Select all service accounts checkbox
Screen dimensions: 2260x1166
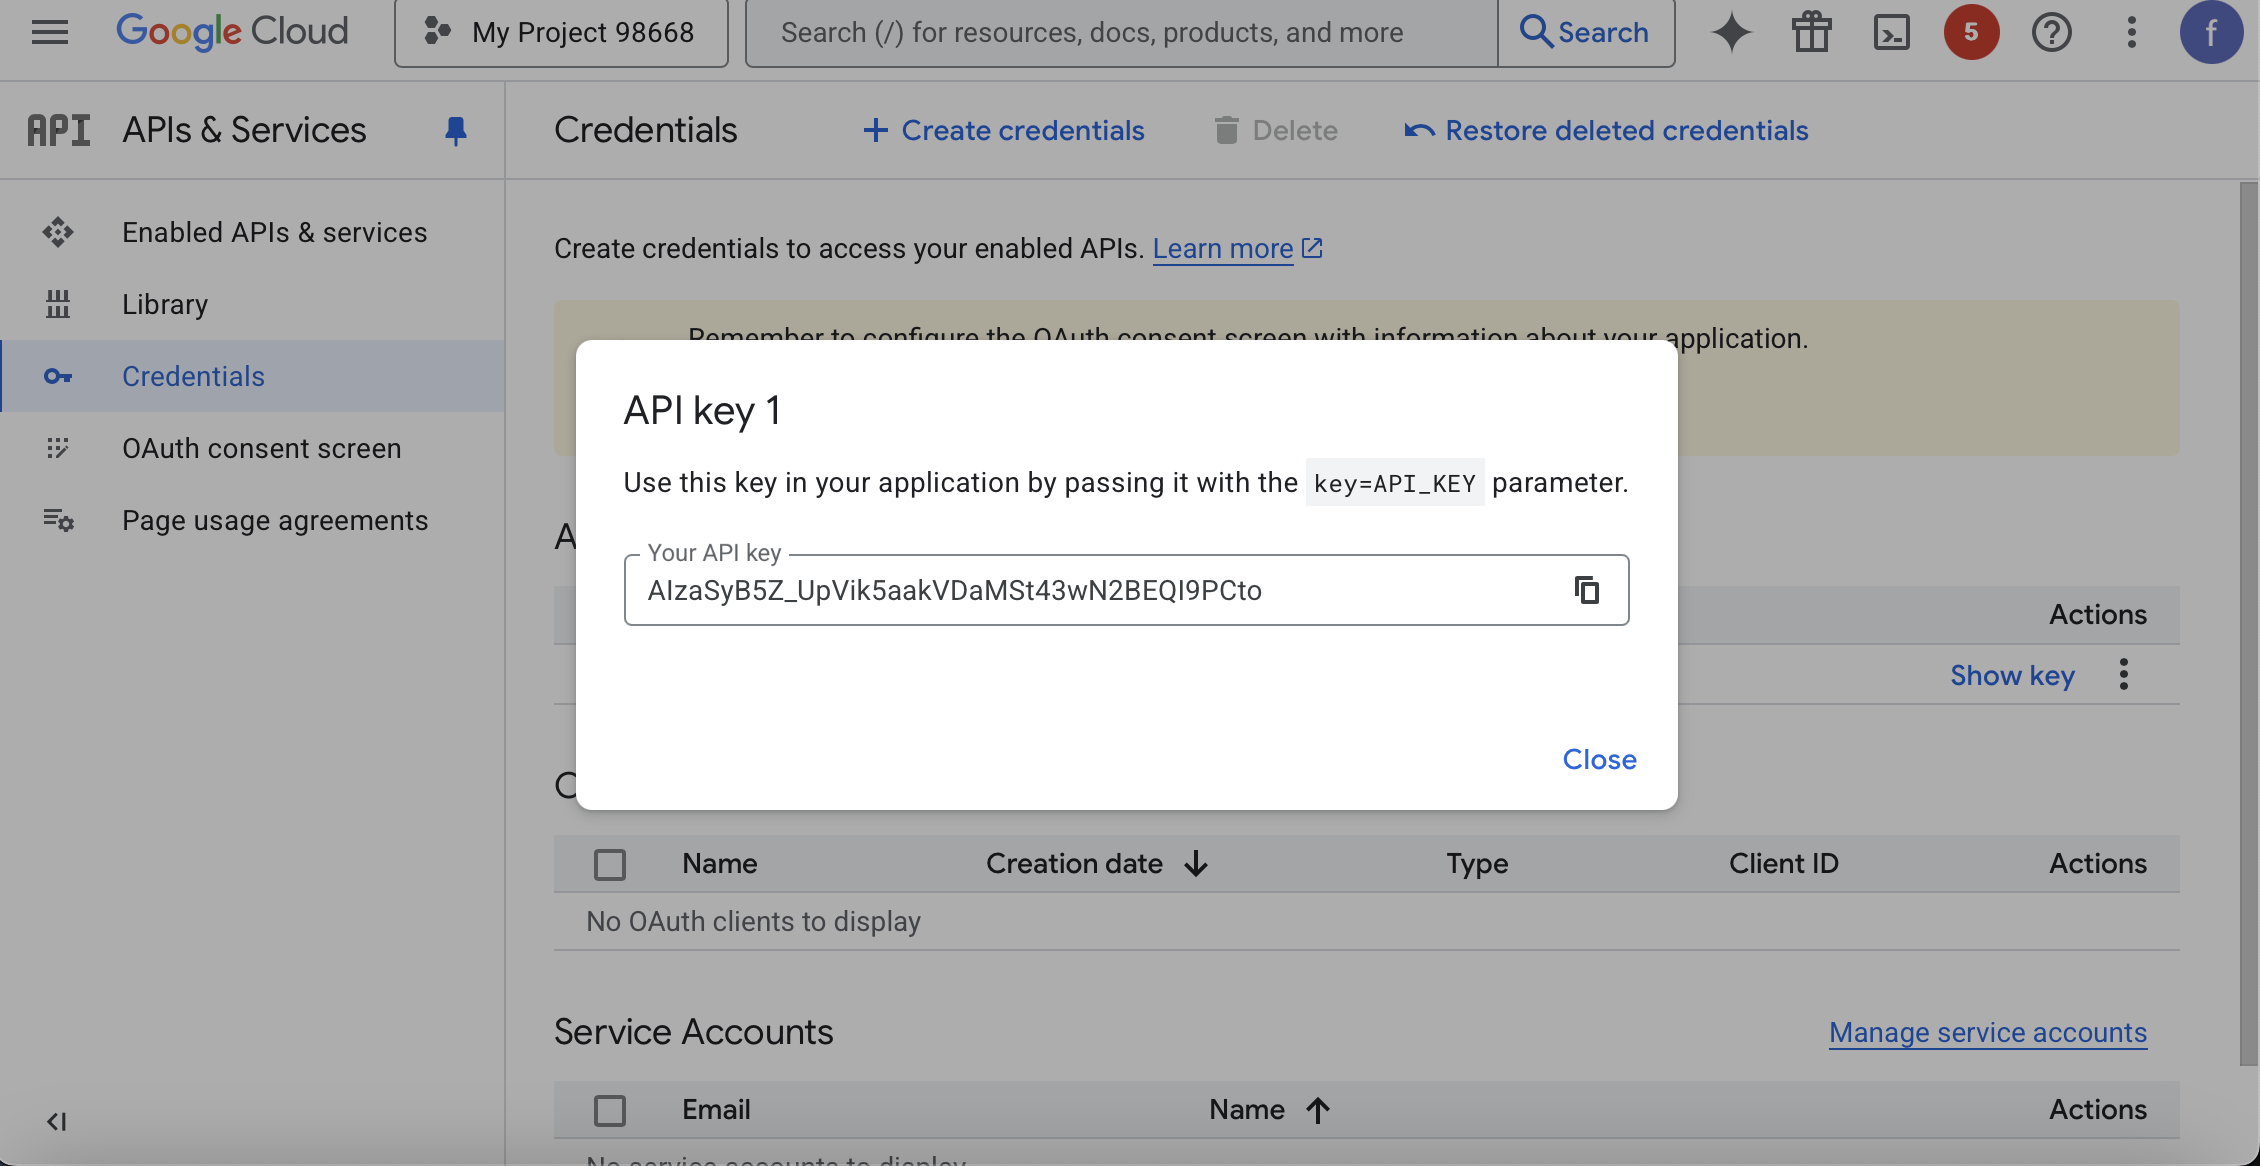(x=610, y=1110)
